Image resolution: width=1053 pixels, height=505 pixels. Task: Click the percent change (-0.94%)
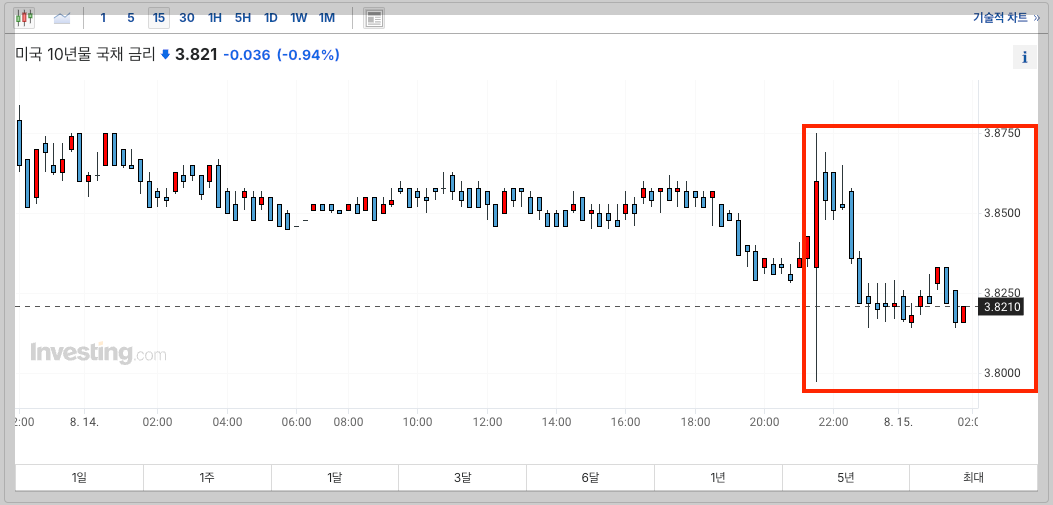309,55
